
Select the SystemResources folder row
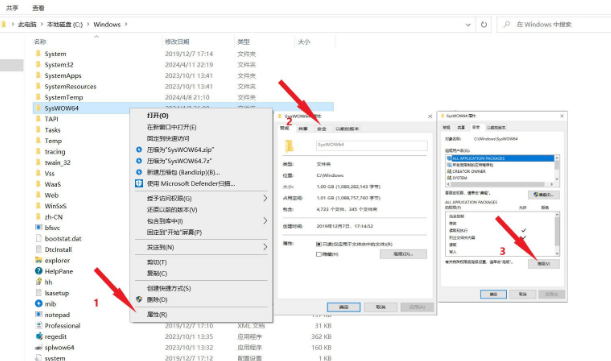click(x=183, y=86)
